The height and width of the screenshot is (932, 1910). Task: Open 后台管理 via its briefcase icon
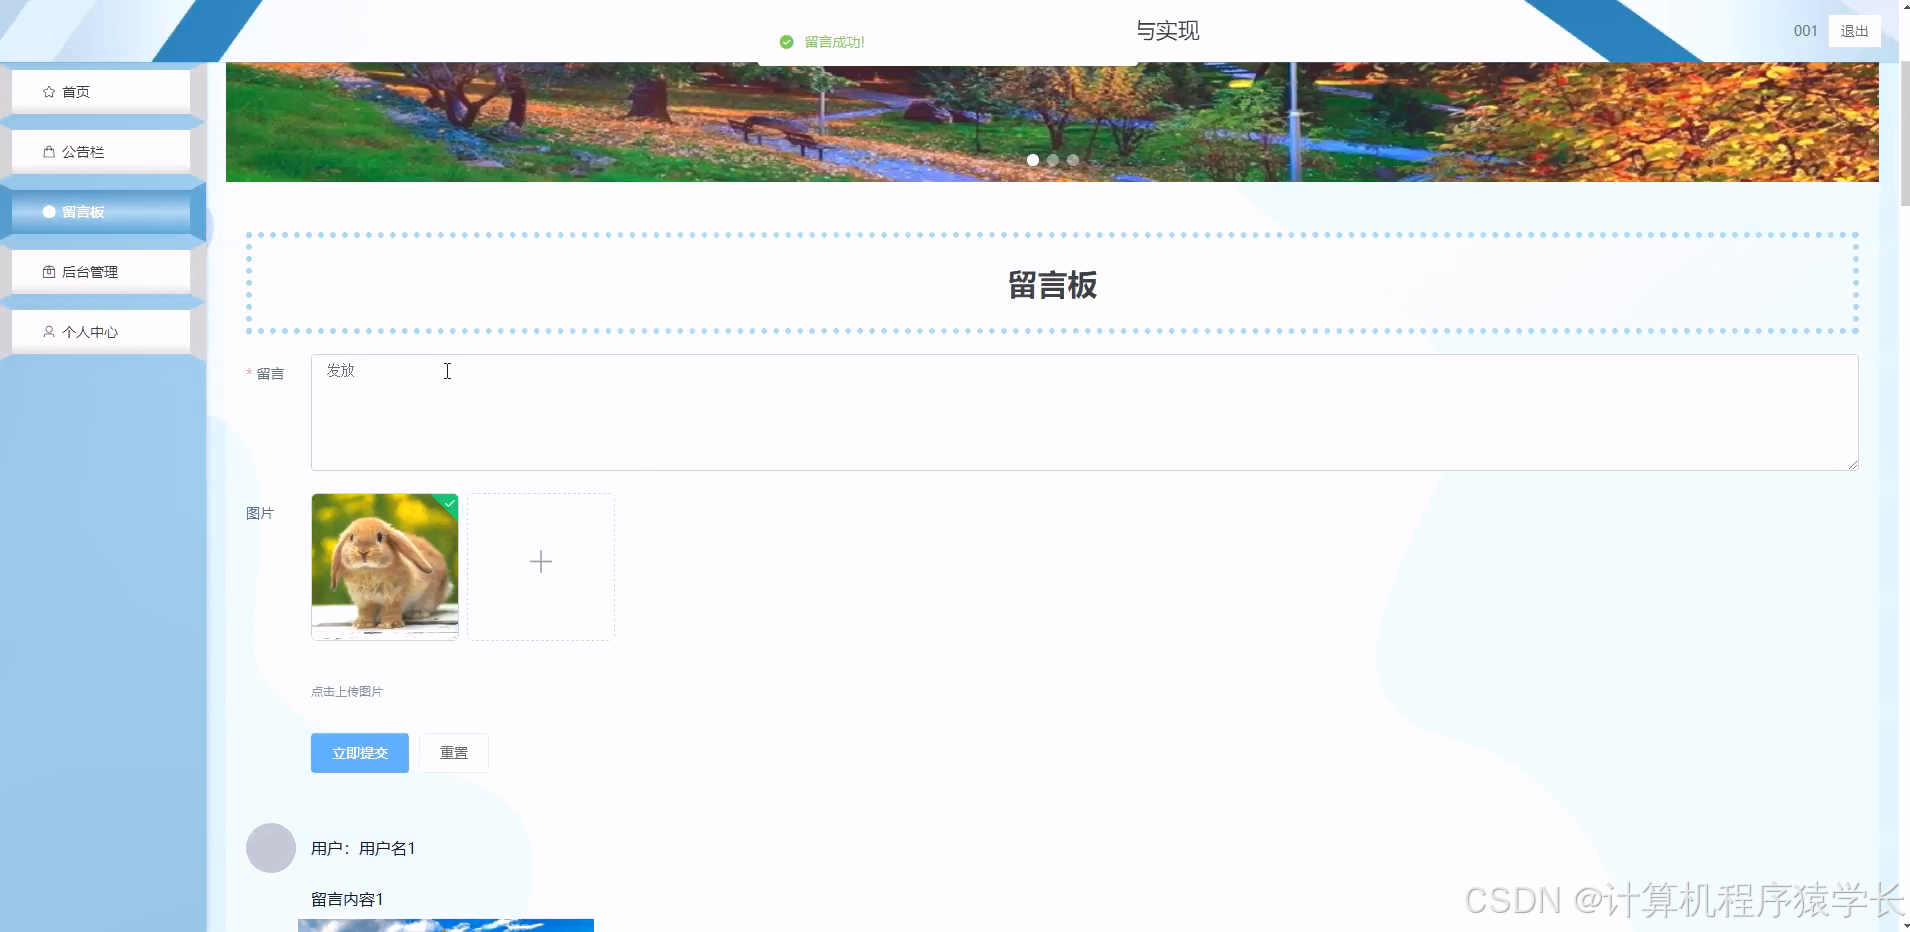[48, 271]
